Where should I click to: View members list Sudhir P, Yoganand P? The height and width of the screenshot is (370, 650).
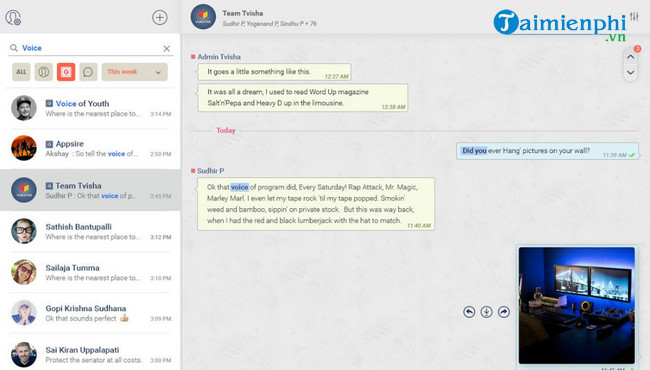269,24
